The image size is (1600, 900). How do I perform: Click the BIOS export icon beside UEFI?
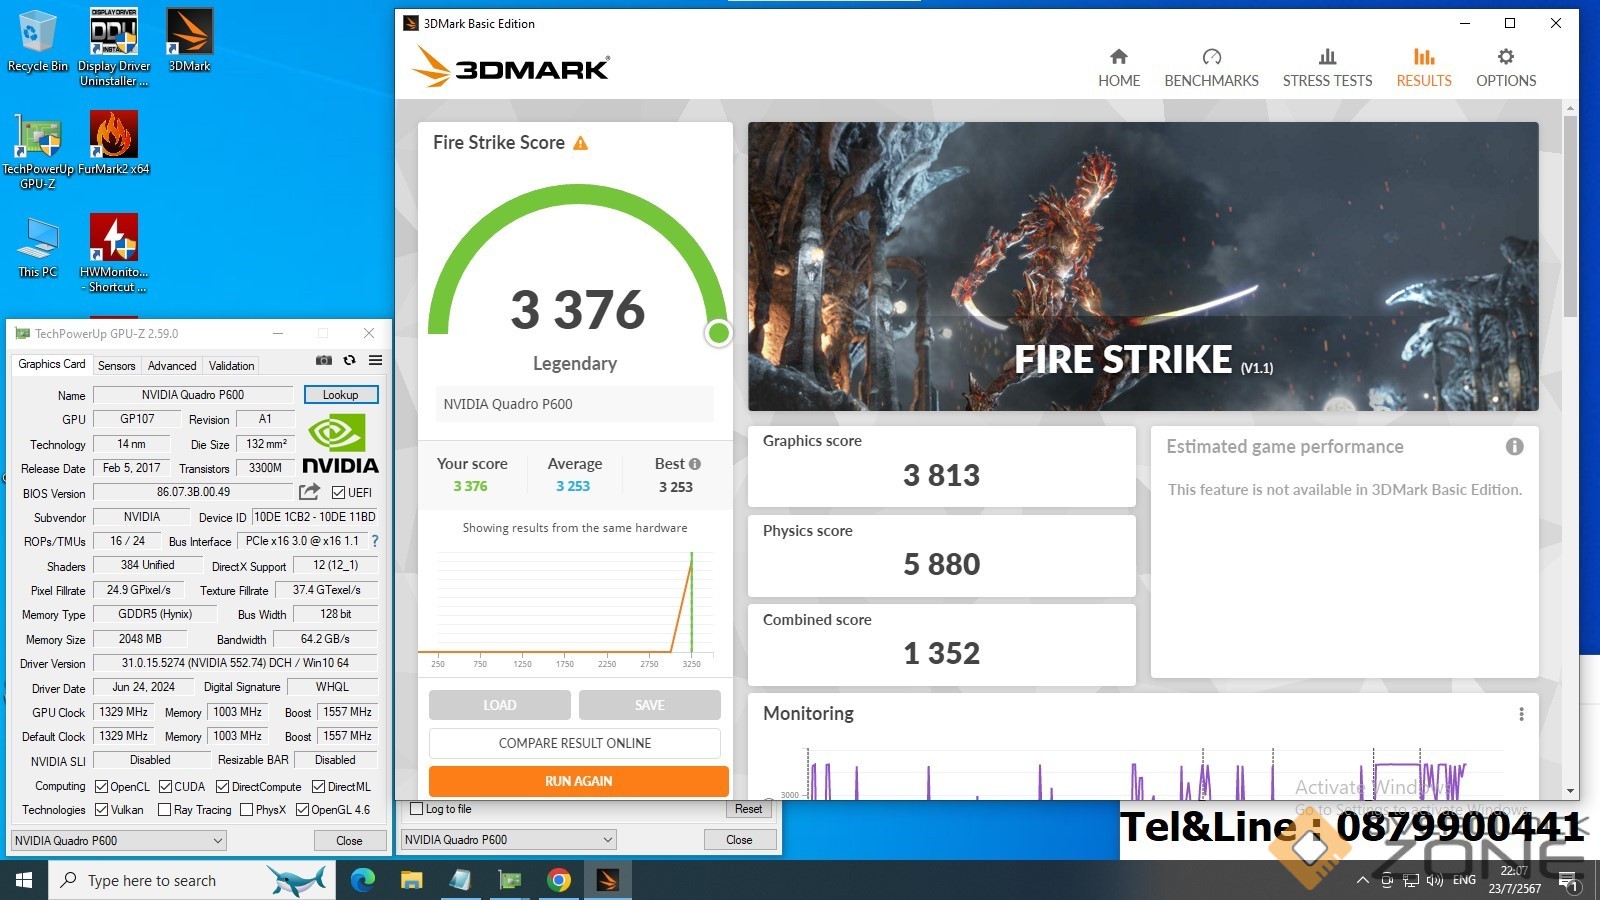coord(309,492)
